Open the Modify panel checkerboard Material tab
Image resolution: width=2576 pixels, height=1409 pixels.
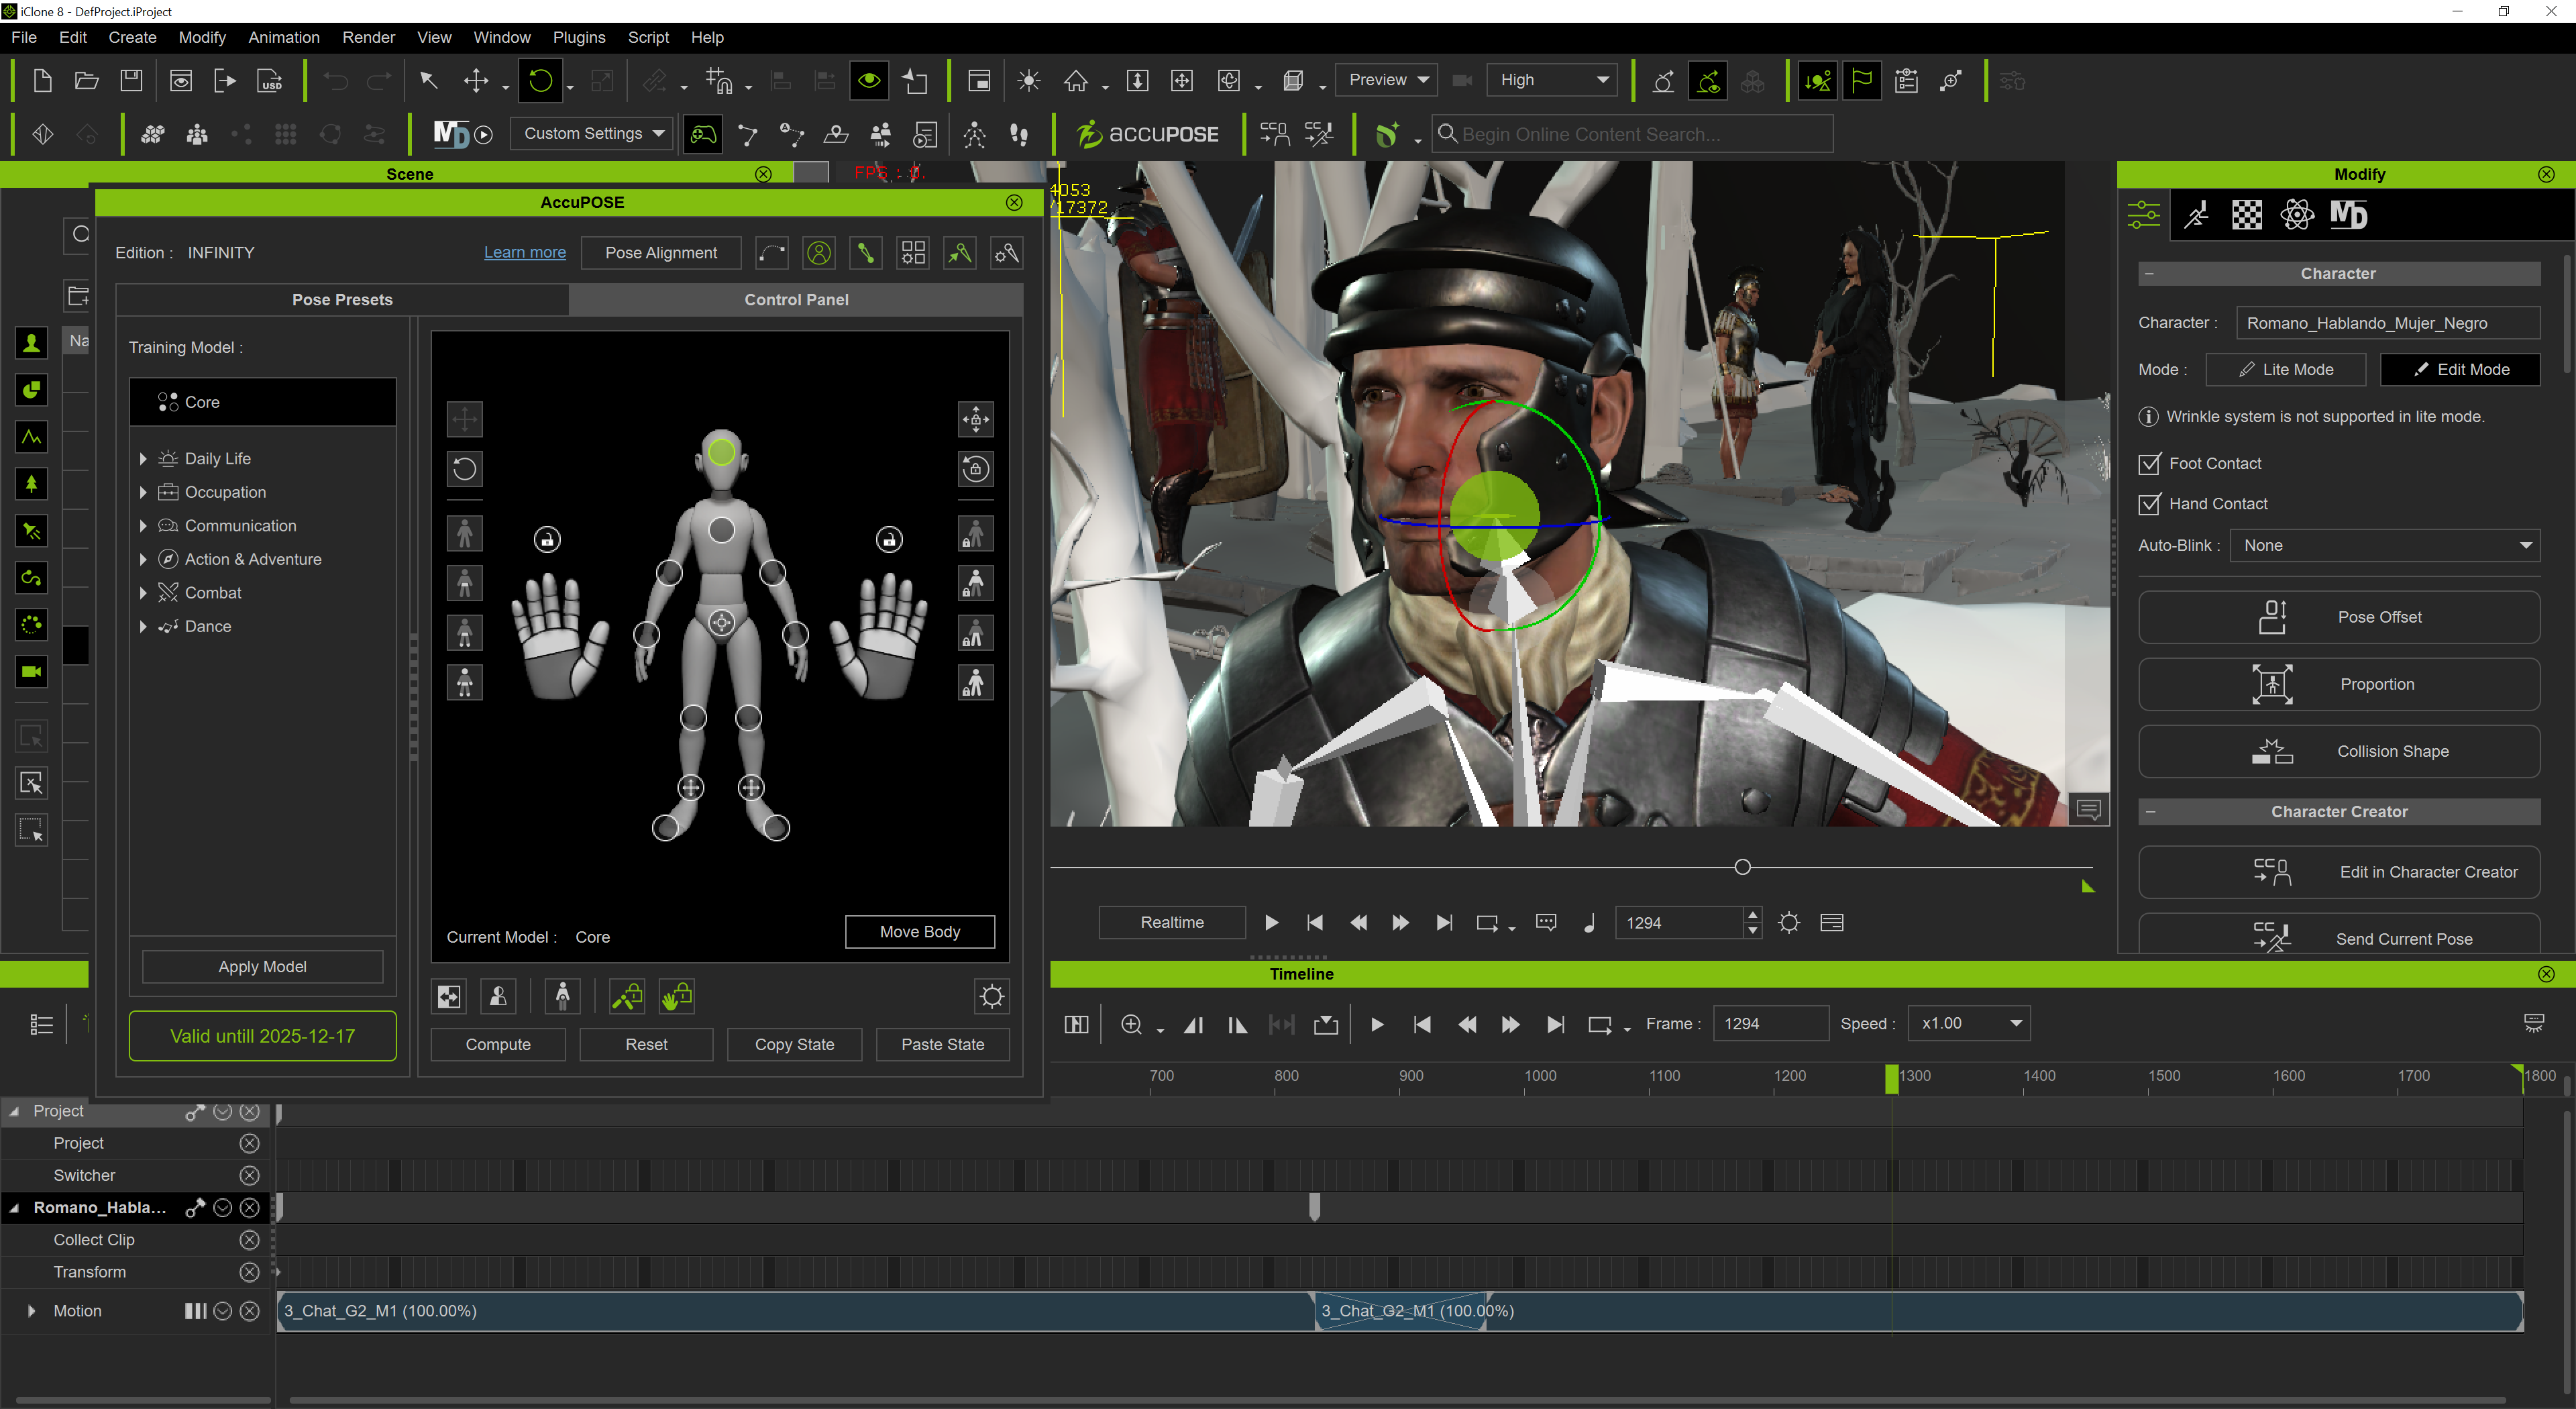click(x=2246, y=215)
